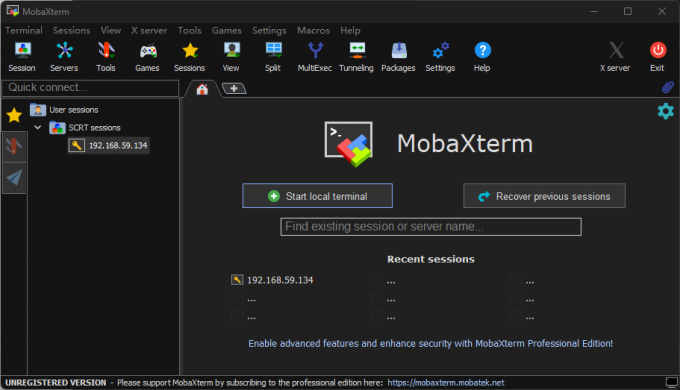Click the key icon beside recent 192.168.59.134
The height and width of the screenshot is (390, 680).
[x=237, y=280]
